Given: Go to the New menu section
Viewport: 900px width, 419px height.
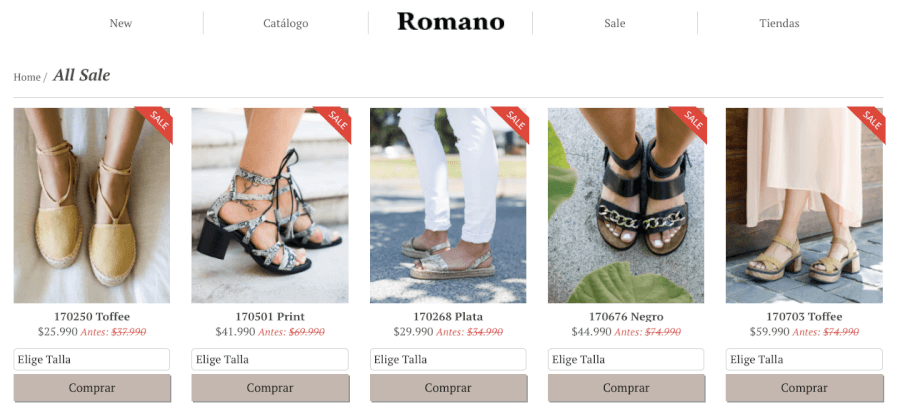Looking at the screenshot, I should [x=121, y=24].
